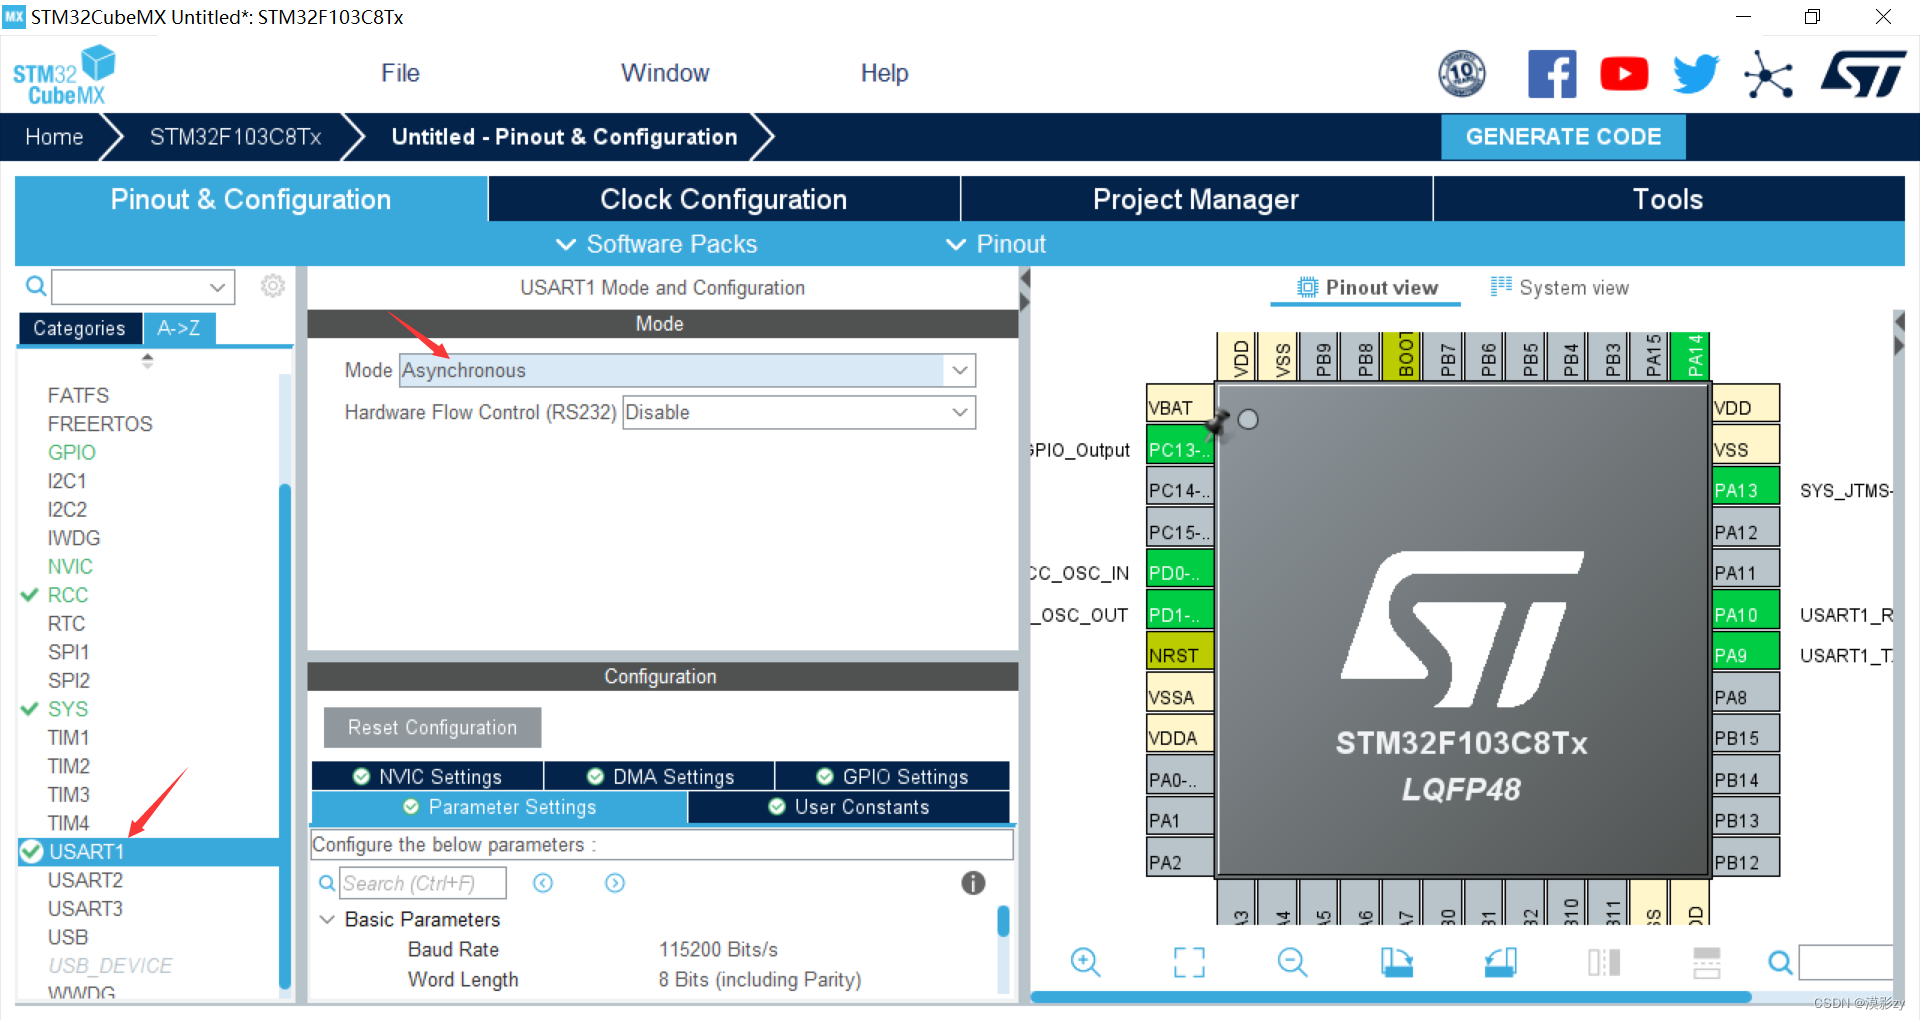Screen dimensions: 1920x1020
Task: Click the pin search magnifier icon
Action: point(1780,962)
